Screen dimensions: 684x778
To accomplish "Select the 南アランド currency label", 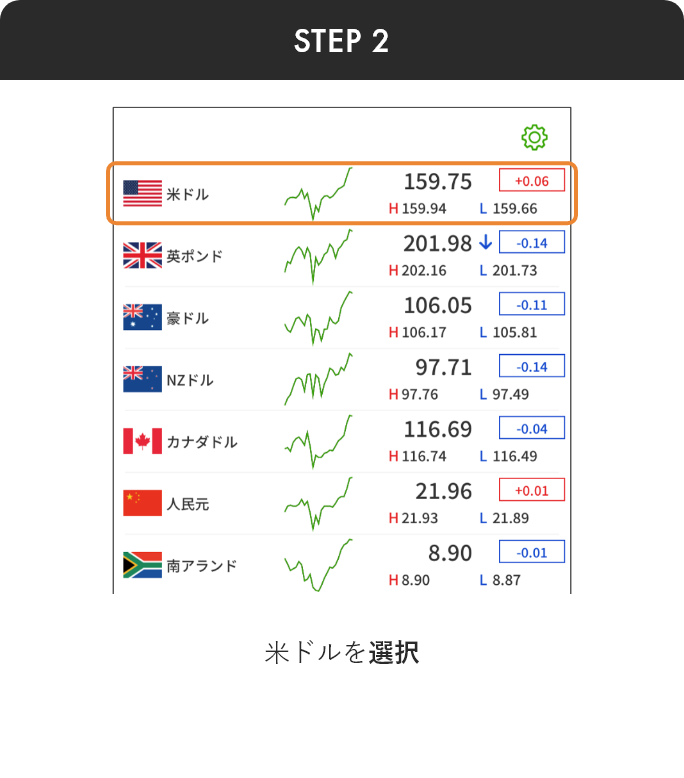I will (x=202, y=566).
